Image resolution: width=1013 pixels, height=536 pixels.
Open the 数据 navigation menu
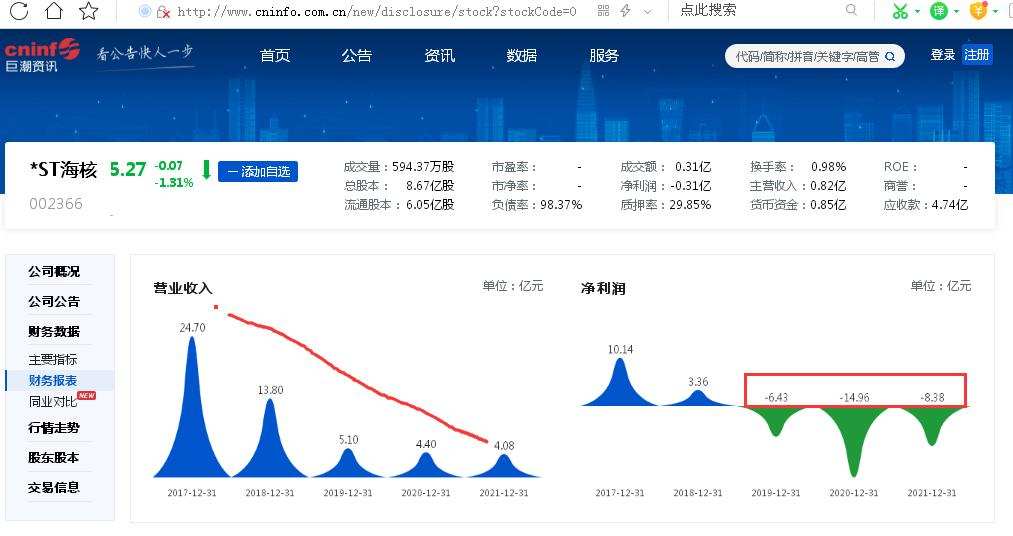(x=521, y=56)
